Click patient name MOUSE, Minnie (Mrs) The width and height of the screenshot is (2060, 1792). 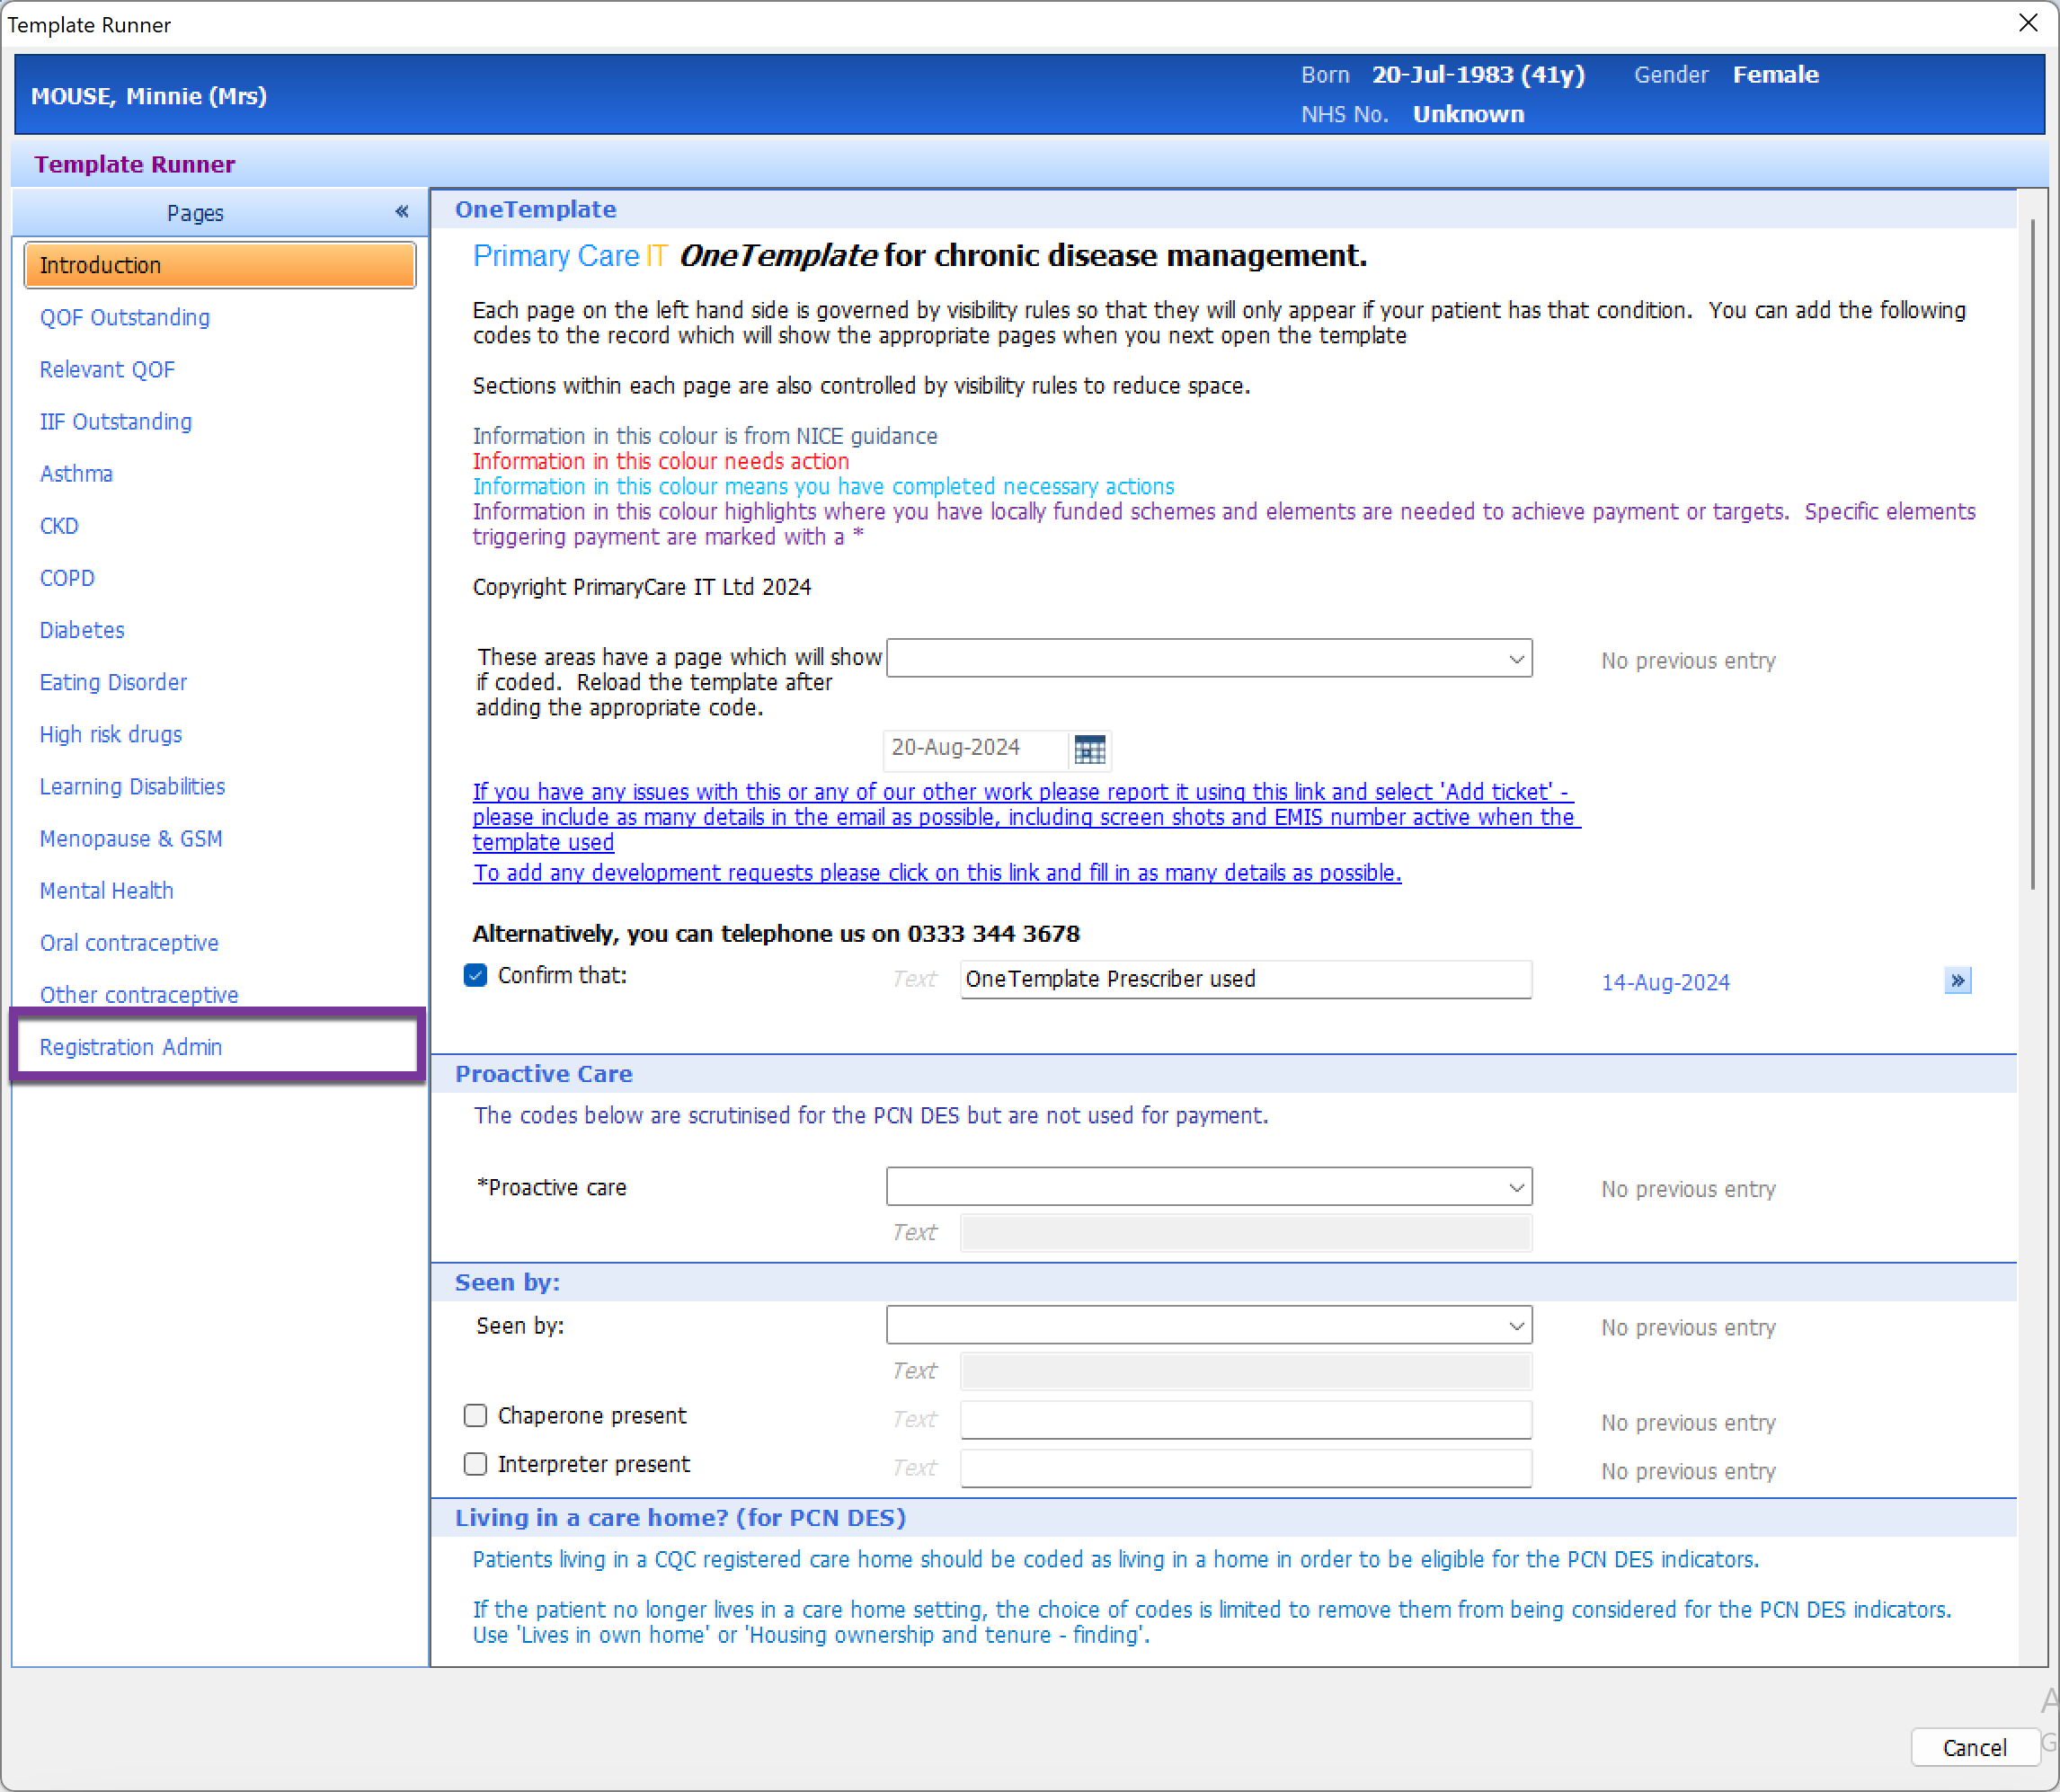tap(149, 96)
